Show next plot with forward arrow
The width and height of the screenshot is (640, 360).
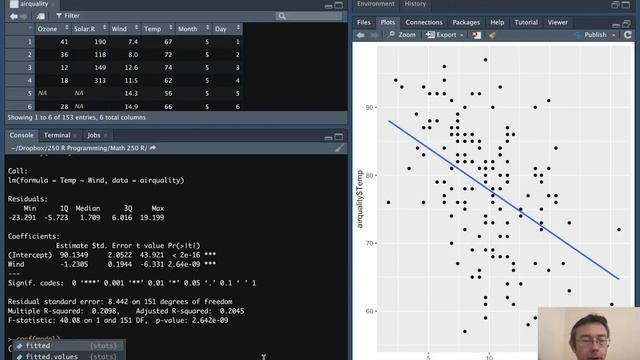click(x=374, y=35)
